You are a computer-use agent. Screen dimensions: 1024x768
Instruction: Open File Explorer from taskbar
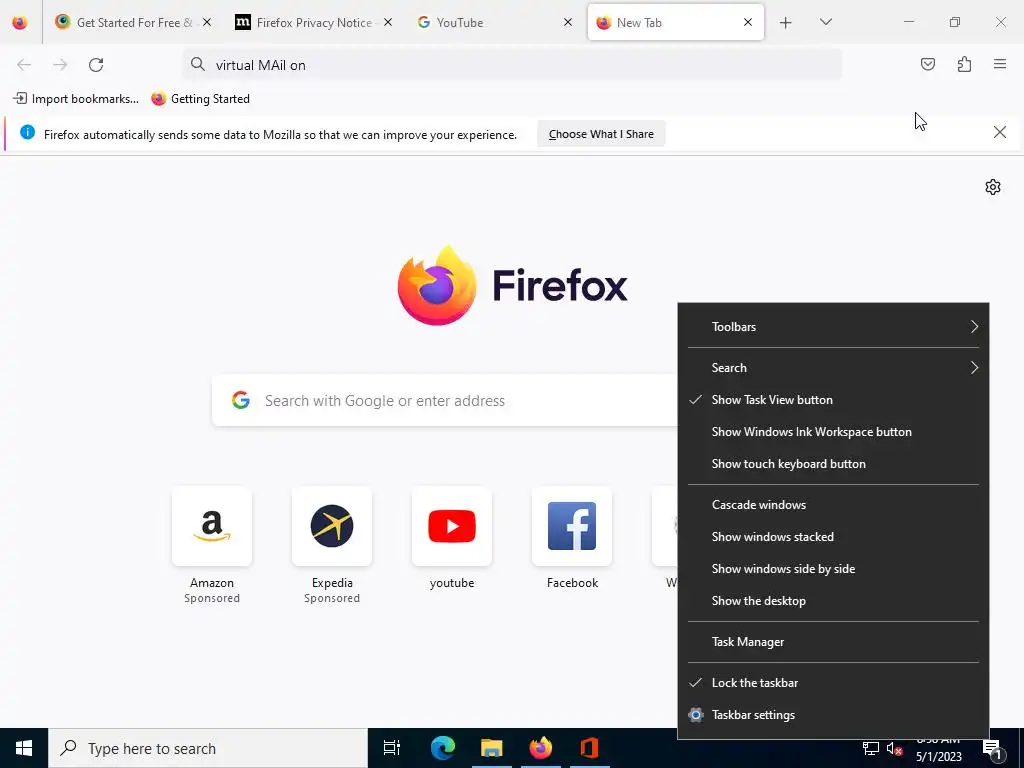click(491, 748)
